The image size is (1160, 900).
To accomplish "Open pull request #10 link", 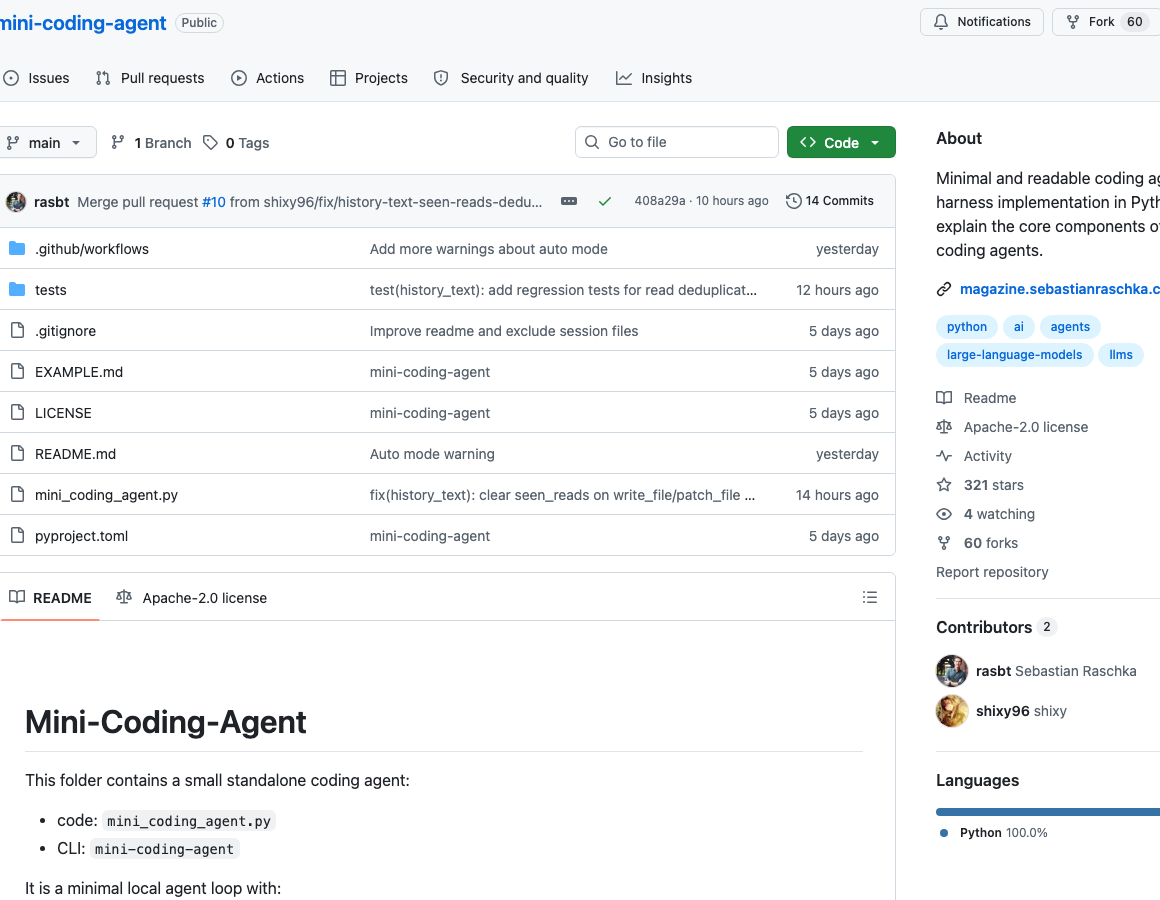I will [213, 200].
